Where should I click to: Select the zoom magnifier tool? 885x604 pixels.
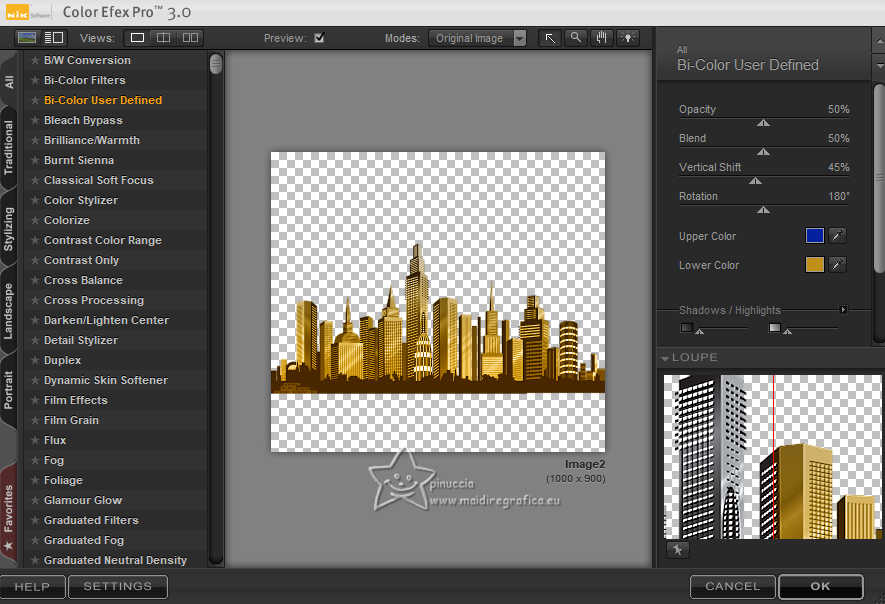[576, 38]
